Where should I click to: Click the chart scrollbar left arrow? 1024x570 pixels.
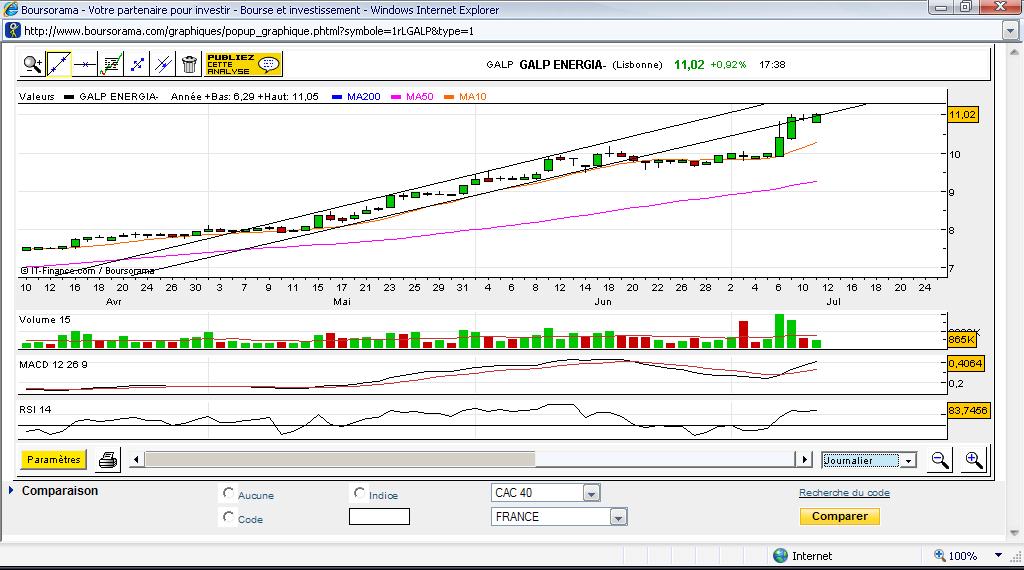click(x=136, y=460)
